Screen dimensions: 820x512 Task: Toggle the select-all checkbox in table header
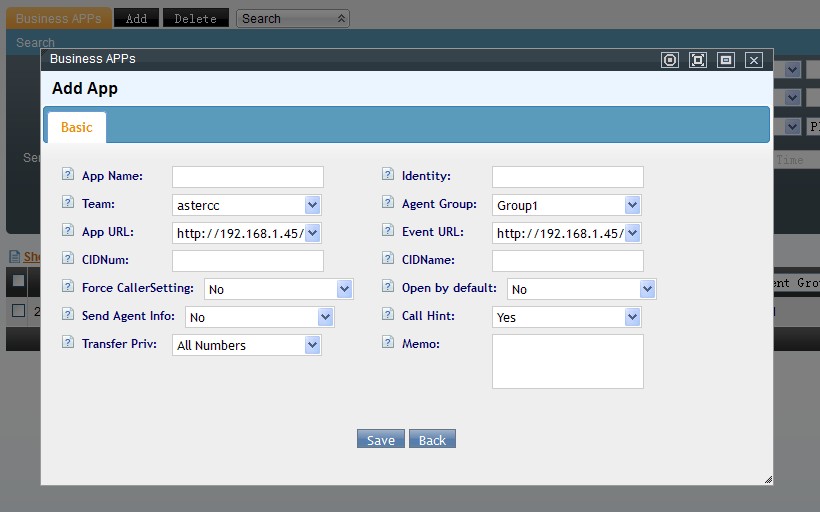pos(18,281)
